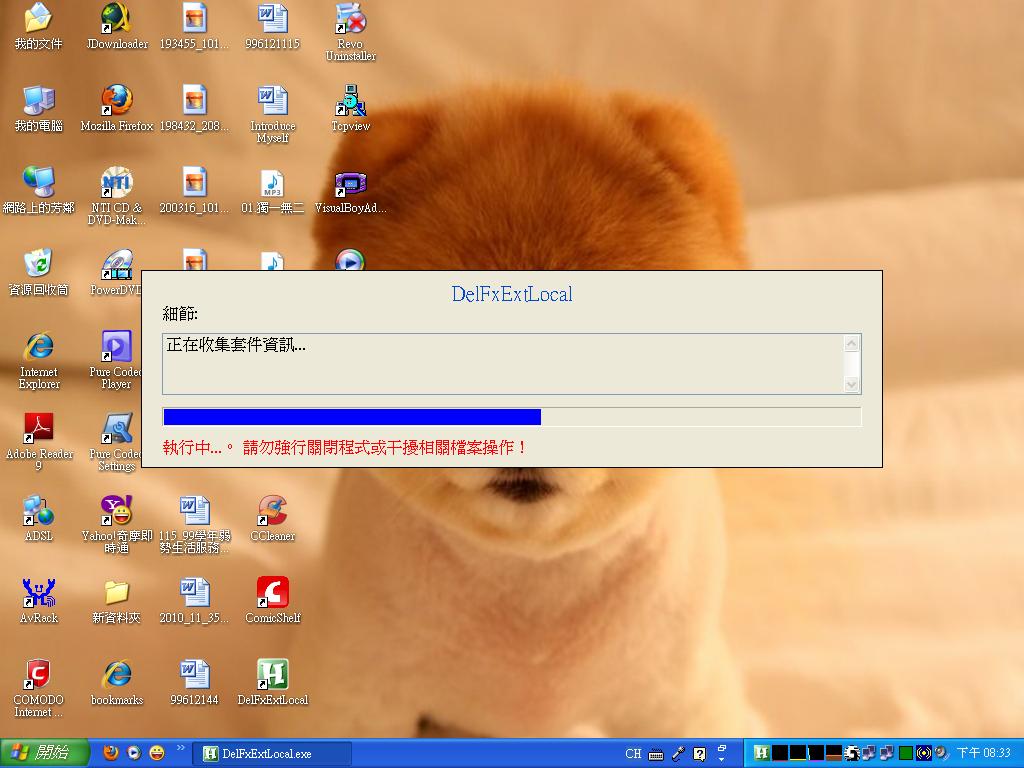Open language bar options dropdown arrow
This screenshot has height=768, width=1024.
click(x=722, y=760)
